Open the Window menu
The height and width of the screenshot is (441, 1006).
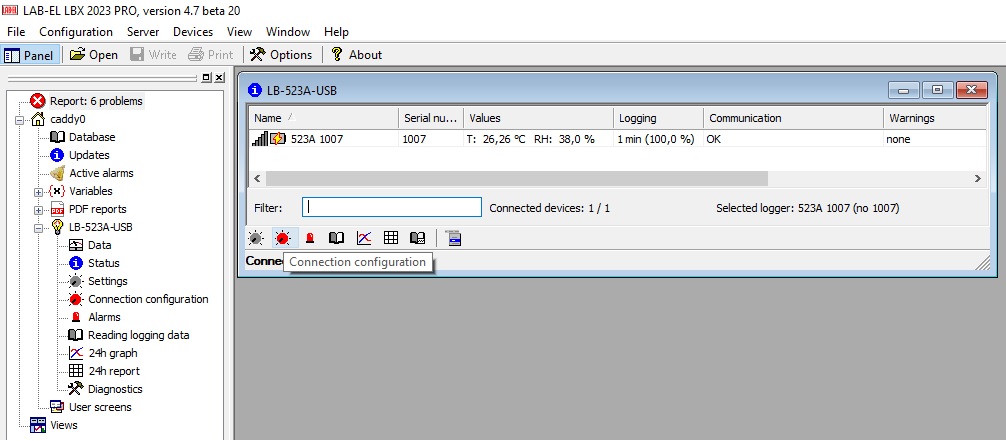pyautogui.click(x=287, y=31)
